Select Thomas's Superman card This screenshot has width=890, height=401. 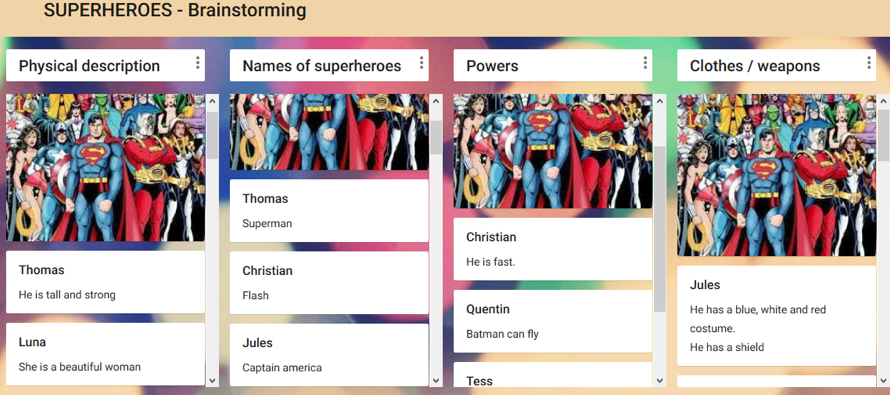pos(329,210)
